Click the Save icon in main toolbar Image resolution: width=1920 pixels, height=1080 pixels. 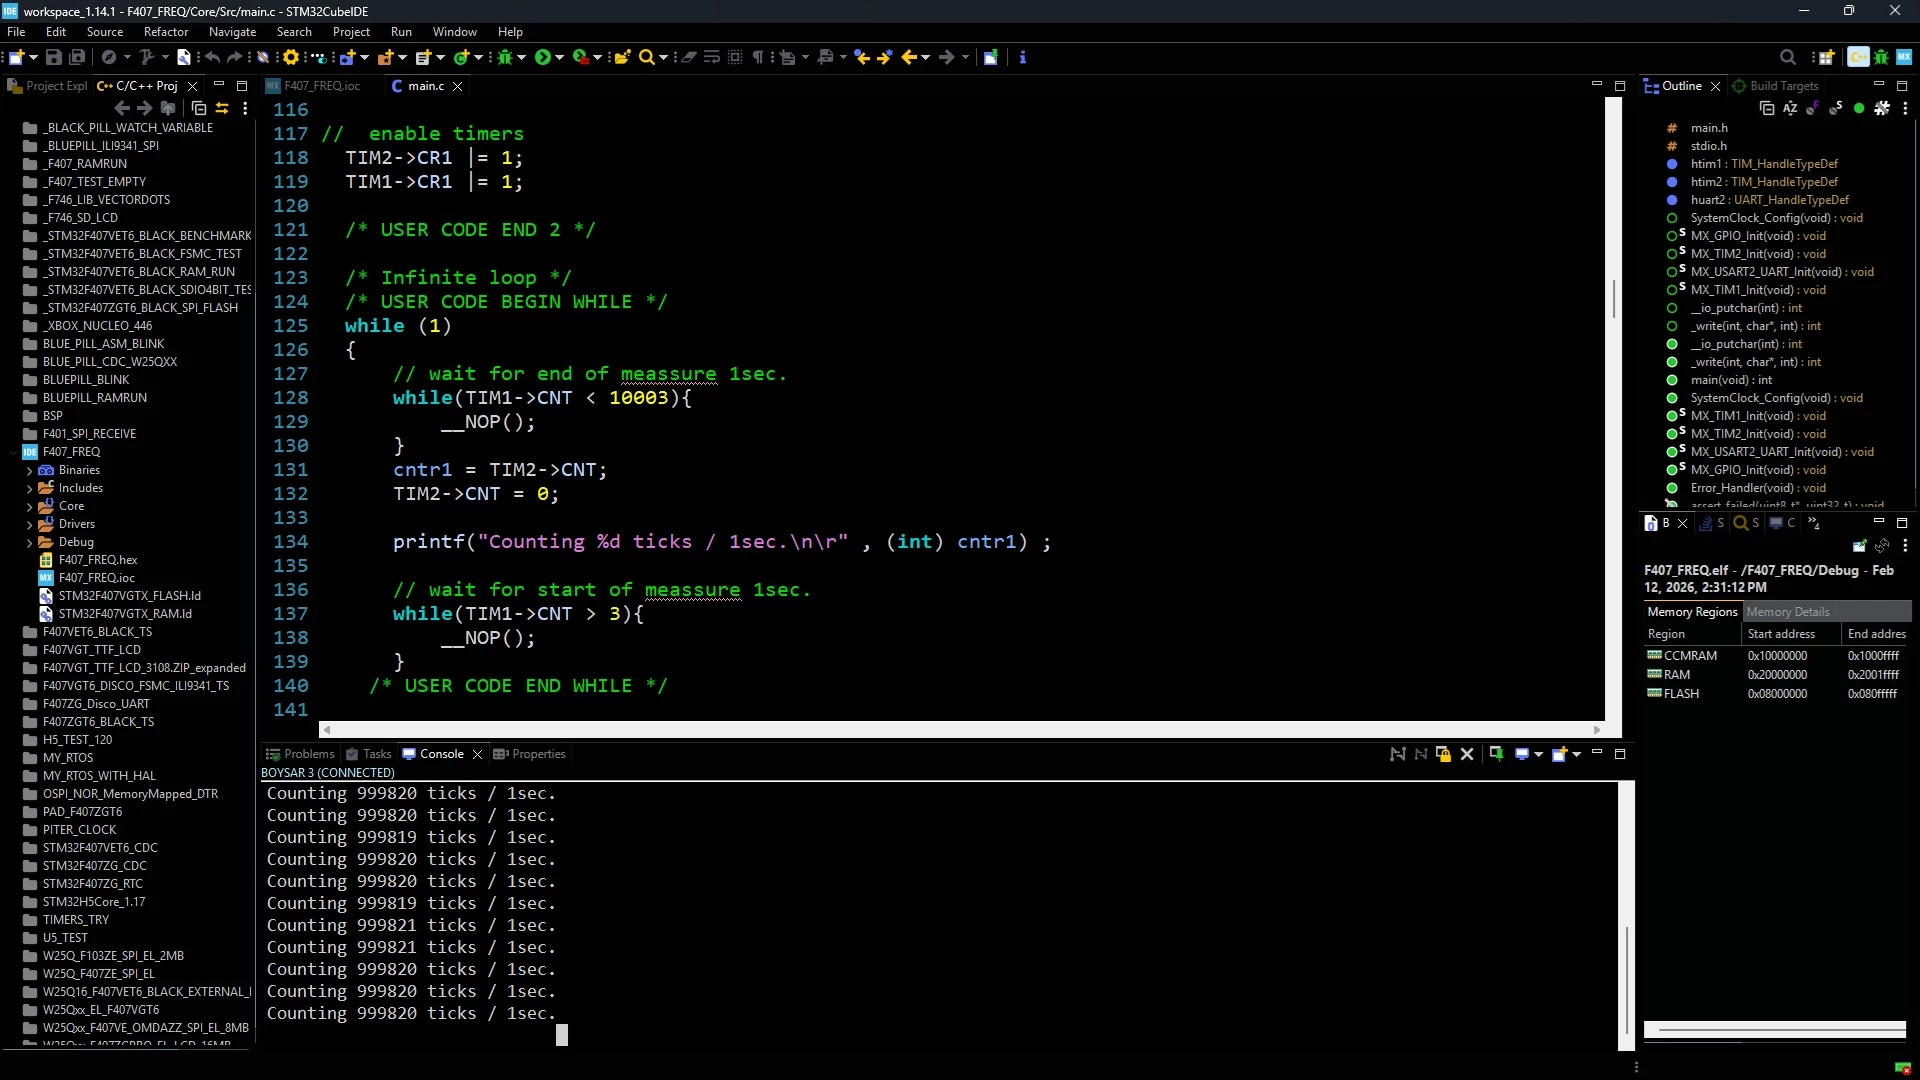pyautogui.click(x=54, y=57)
